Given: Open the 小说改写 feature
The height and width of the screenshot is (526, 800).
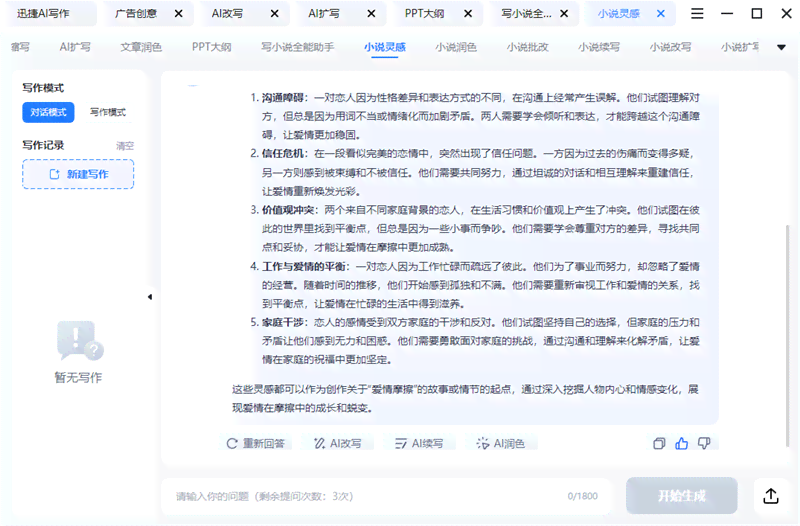Looking at the screenshot, I should (670, 47).
